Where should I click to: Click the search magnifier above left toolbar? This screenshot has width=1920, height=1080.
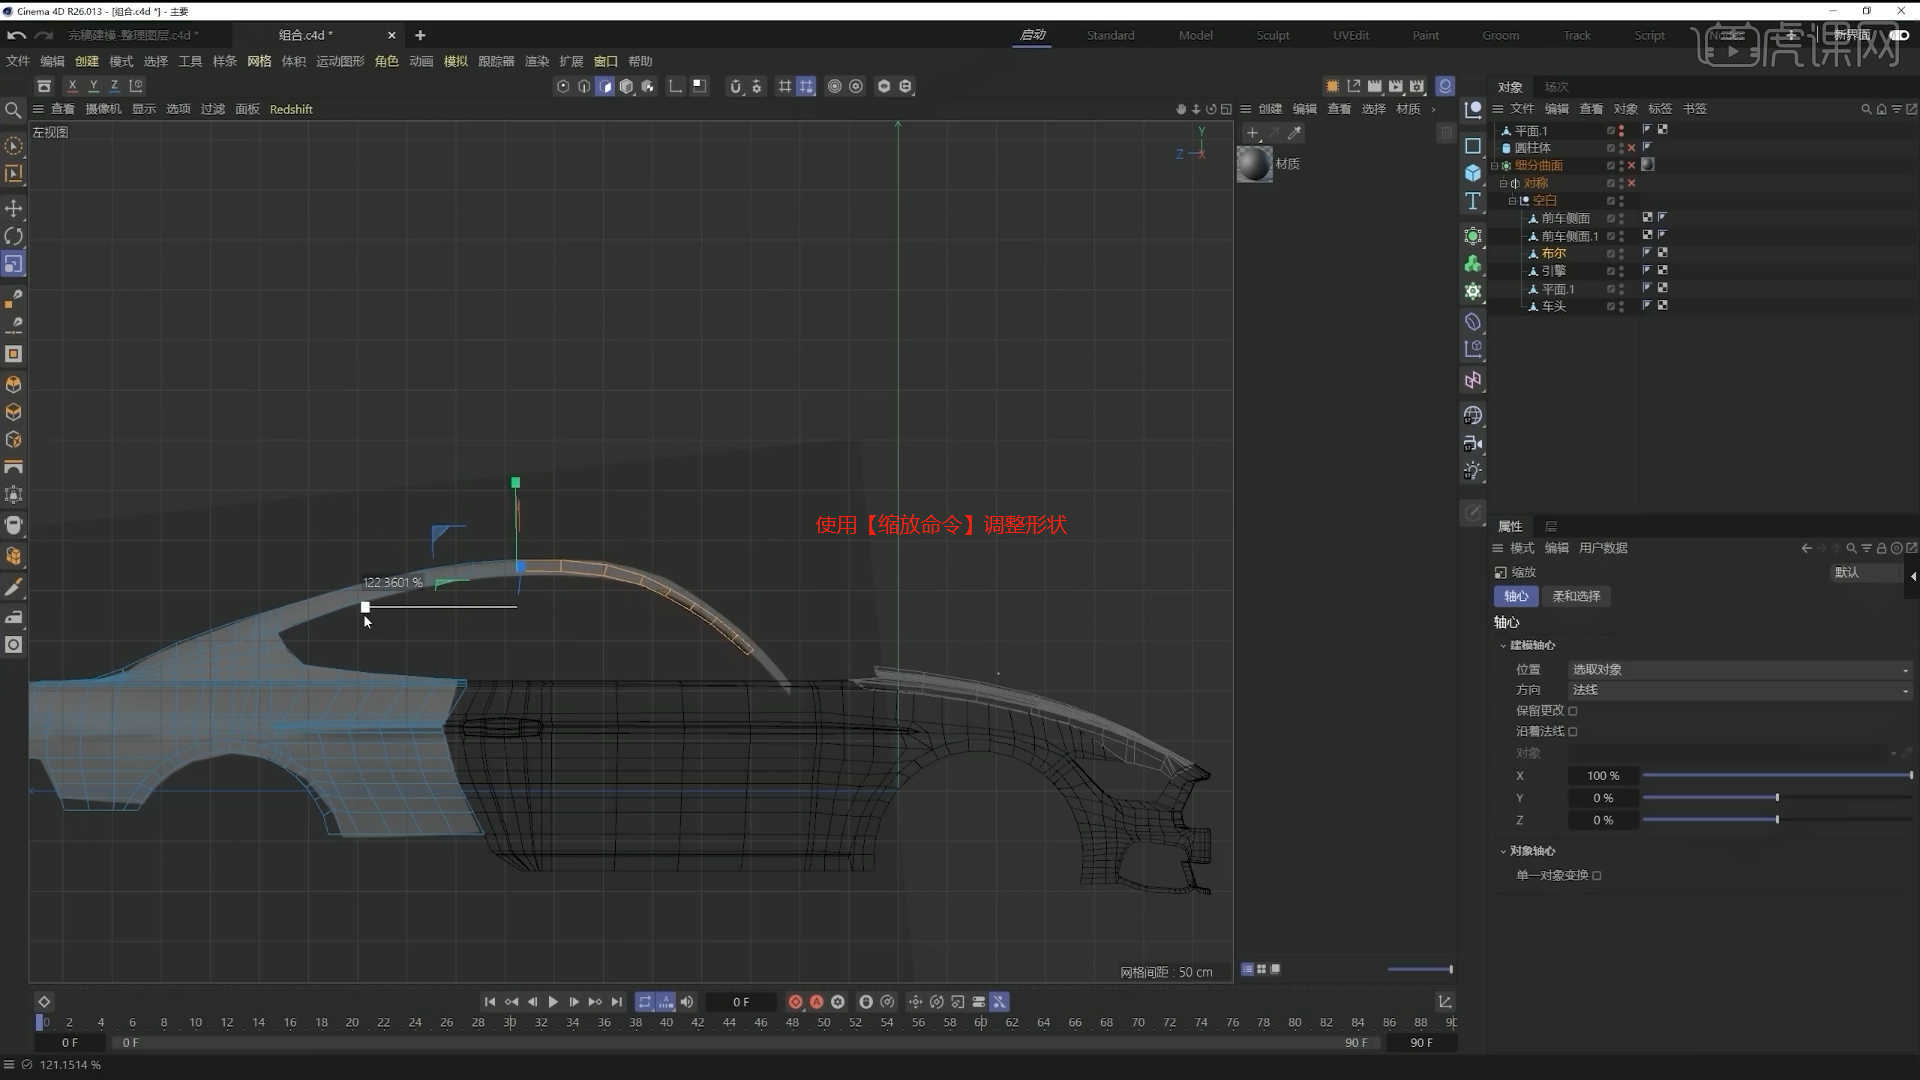[13, 110]
